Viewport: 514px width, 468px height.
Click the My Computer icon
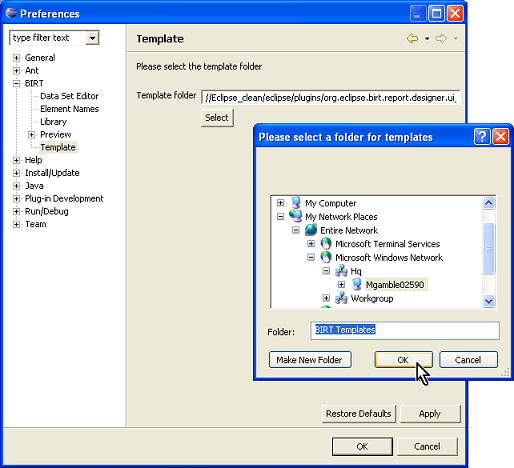coord(296,203)
